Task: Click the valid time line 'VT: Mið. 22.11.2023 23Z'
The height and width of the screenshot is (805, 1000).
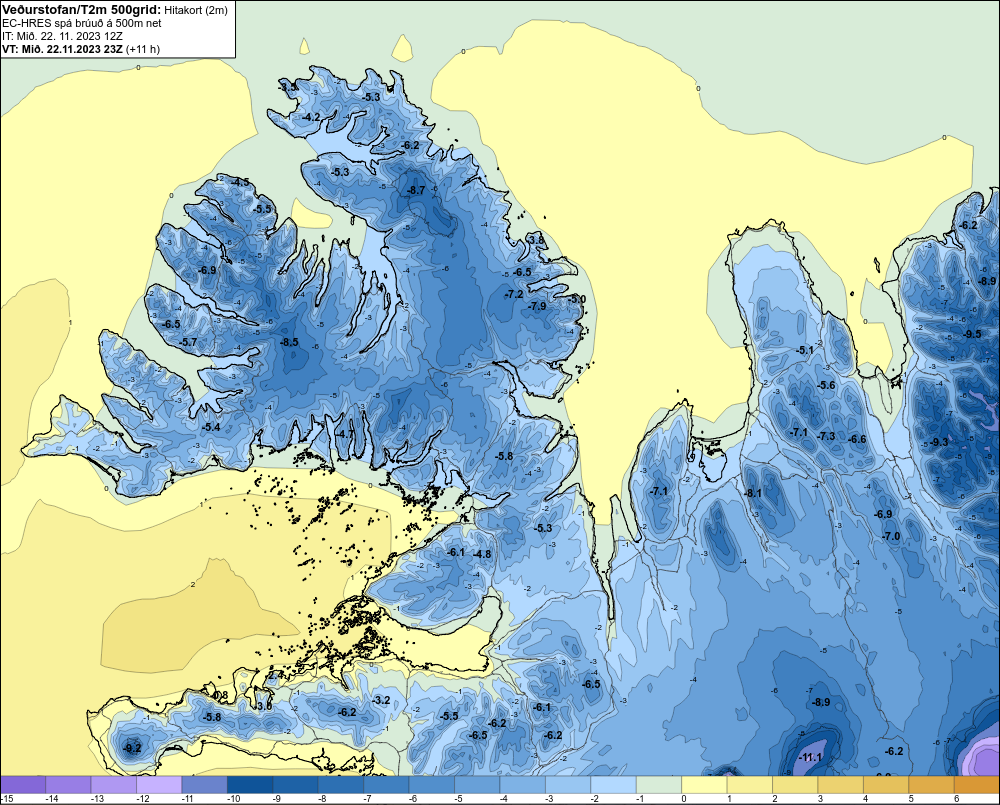Action: pos(63,49)
